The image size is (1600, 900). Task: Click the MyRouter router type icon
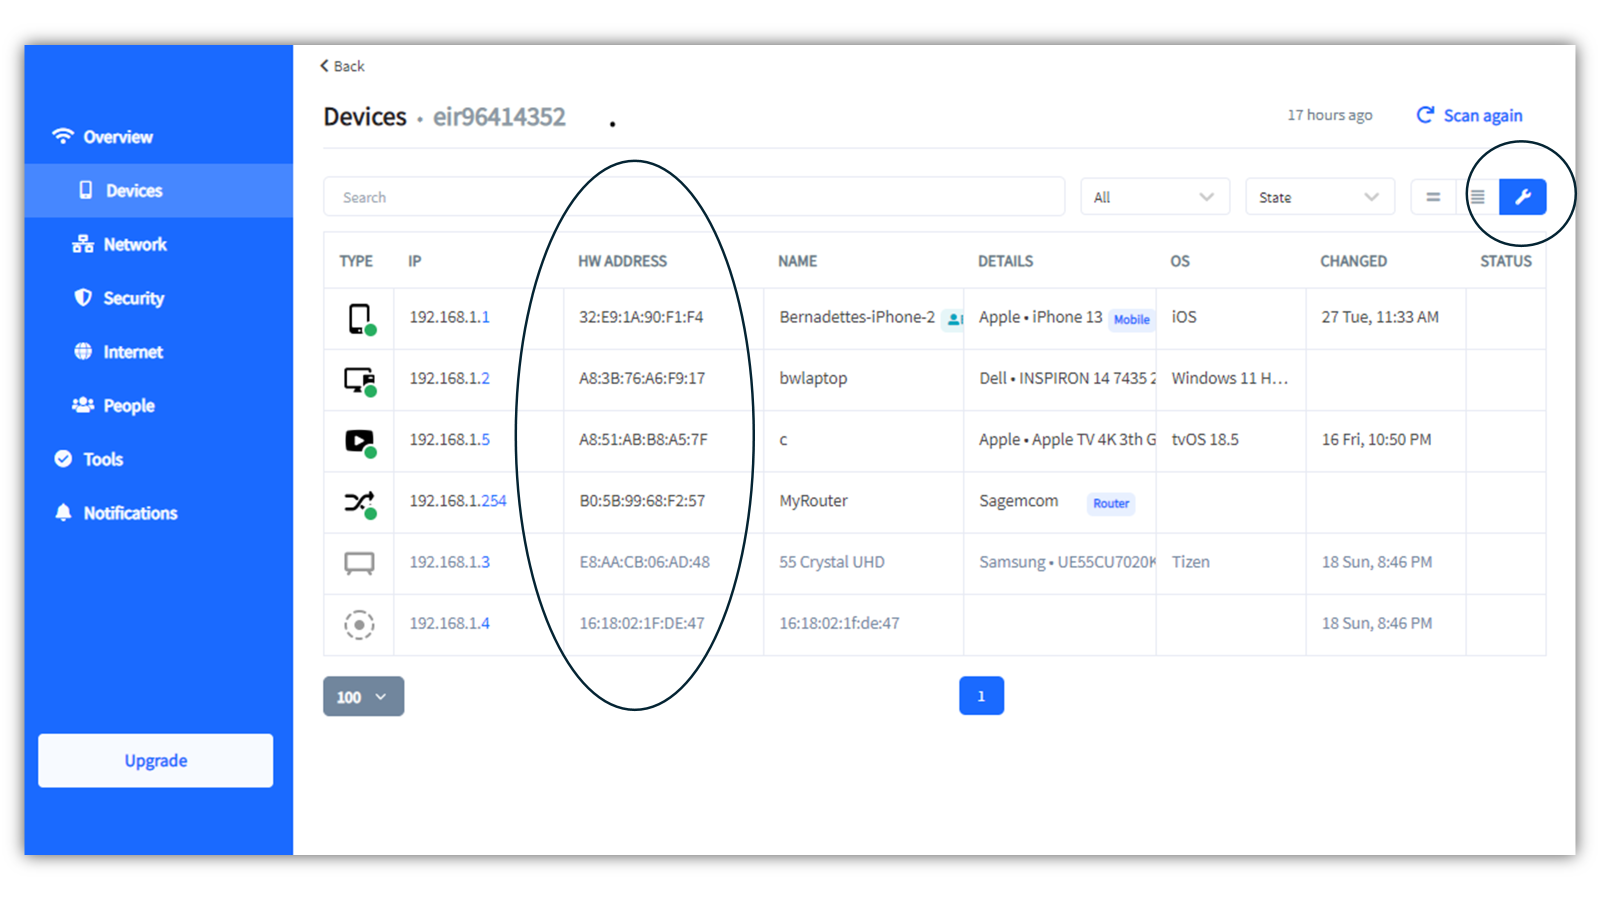coord(359,502)
